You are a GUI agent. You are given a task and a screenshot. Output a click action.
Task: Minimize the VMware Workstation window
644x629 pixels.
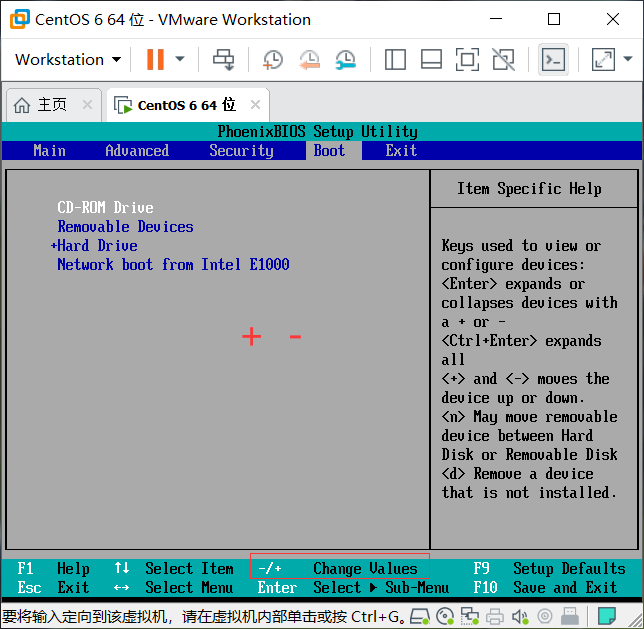tap(496, 19)
